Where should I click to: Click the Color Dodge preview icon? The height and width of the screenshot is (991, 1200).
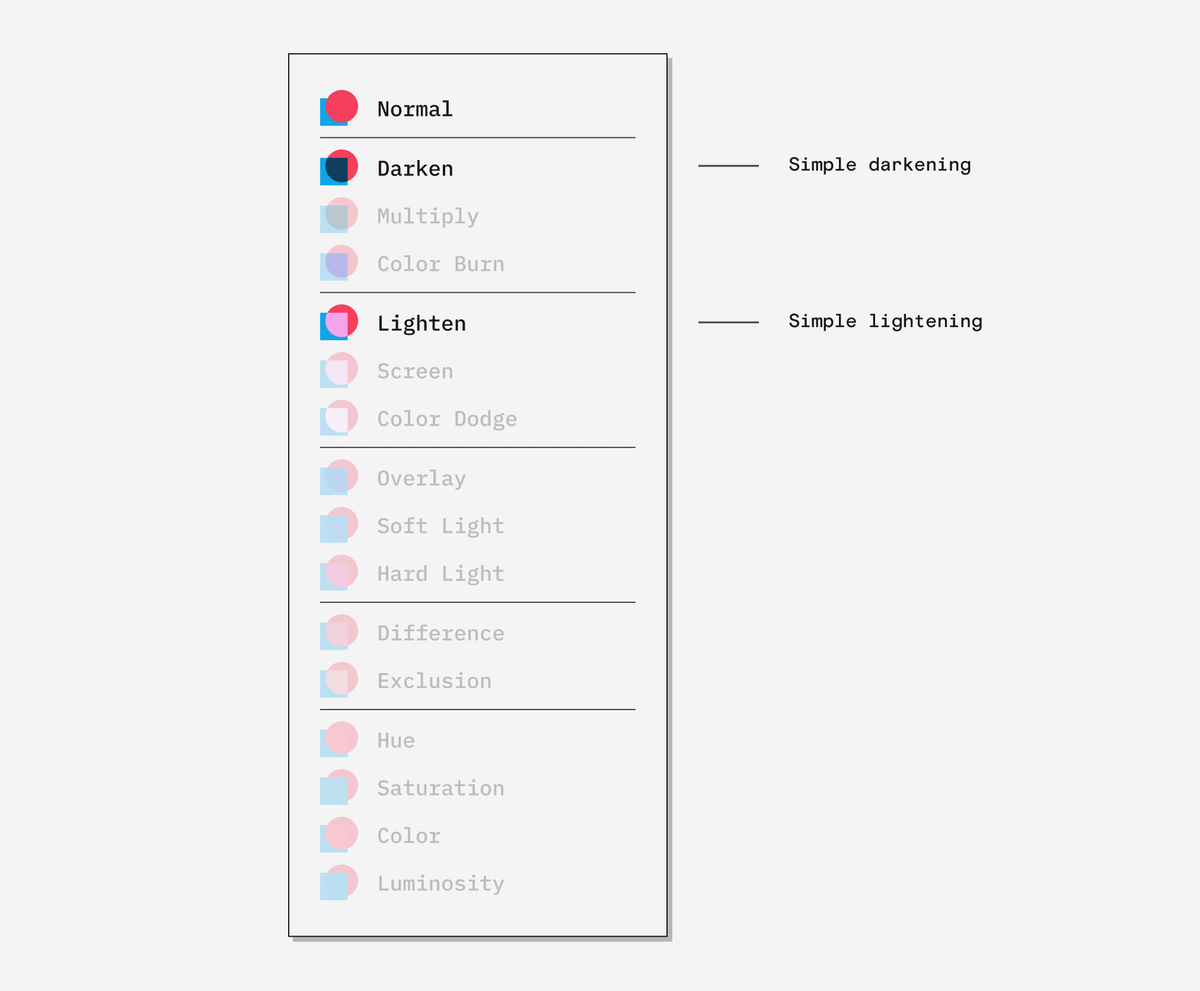coord(338,419)
